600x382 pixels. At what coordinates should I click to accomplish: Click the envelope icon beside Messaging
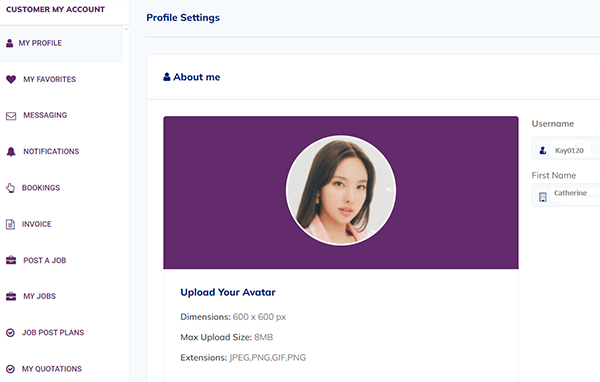point(11,116)
